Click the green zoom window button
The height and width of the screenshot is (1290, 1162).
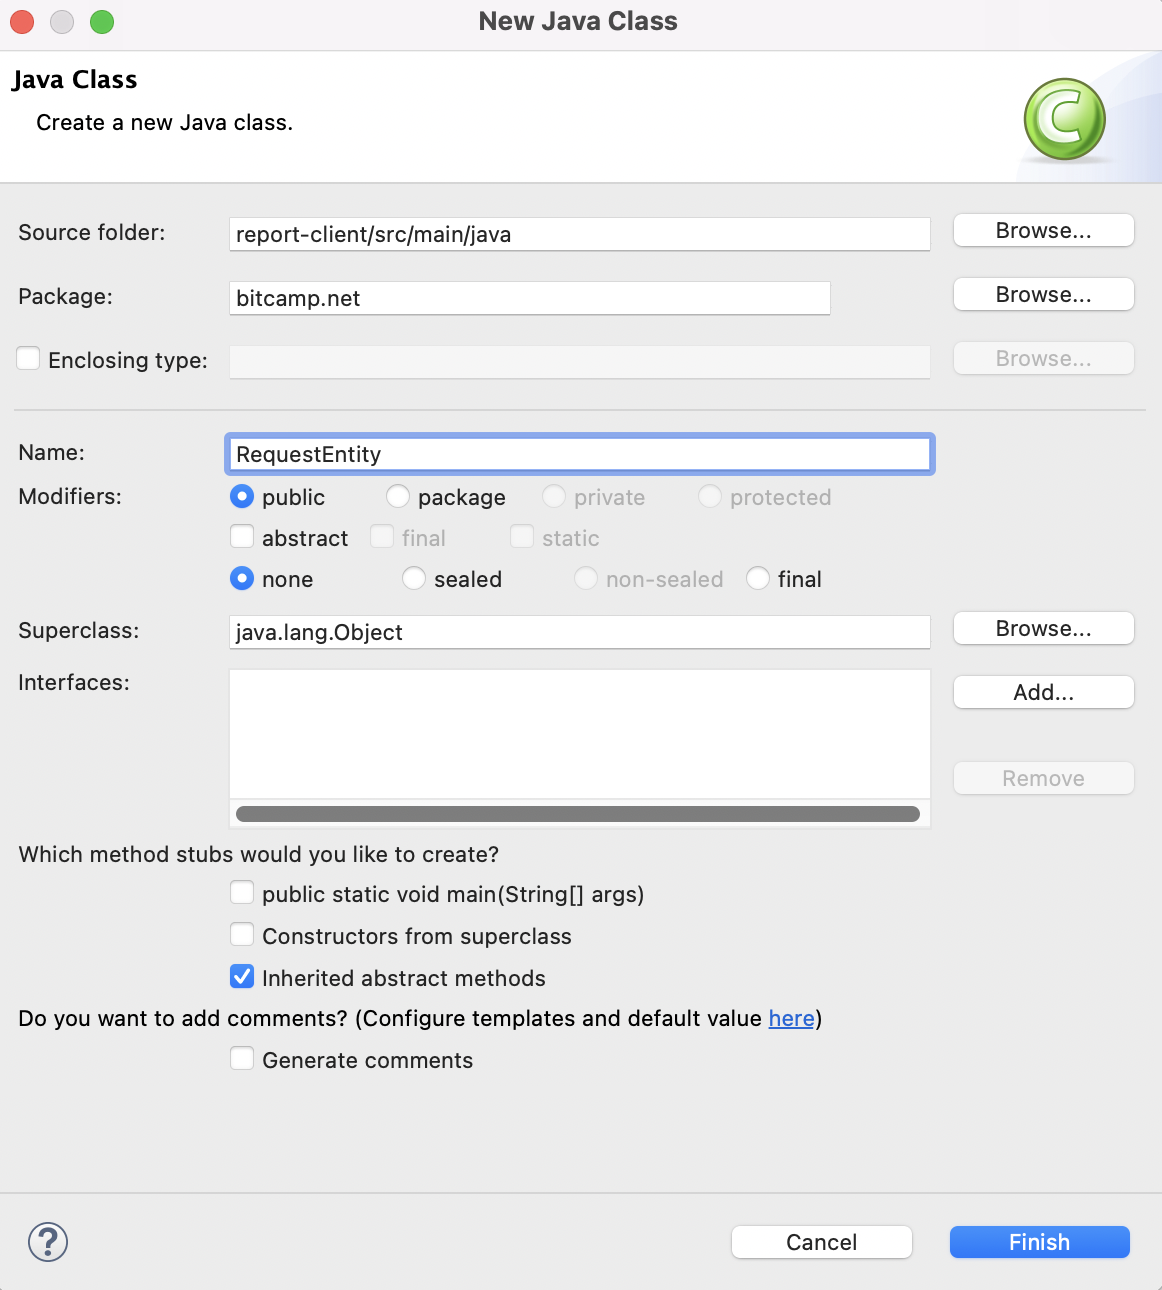pyautogui.click(x=102, y=21)
